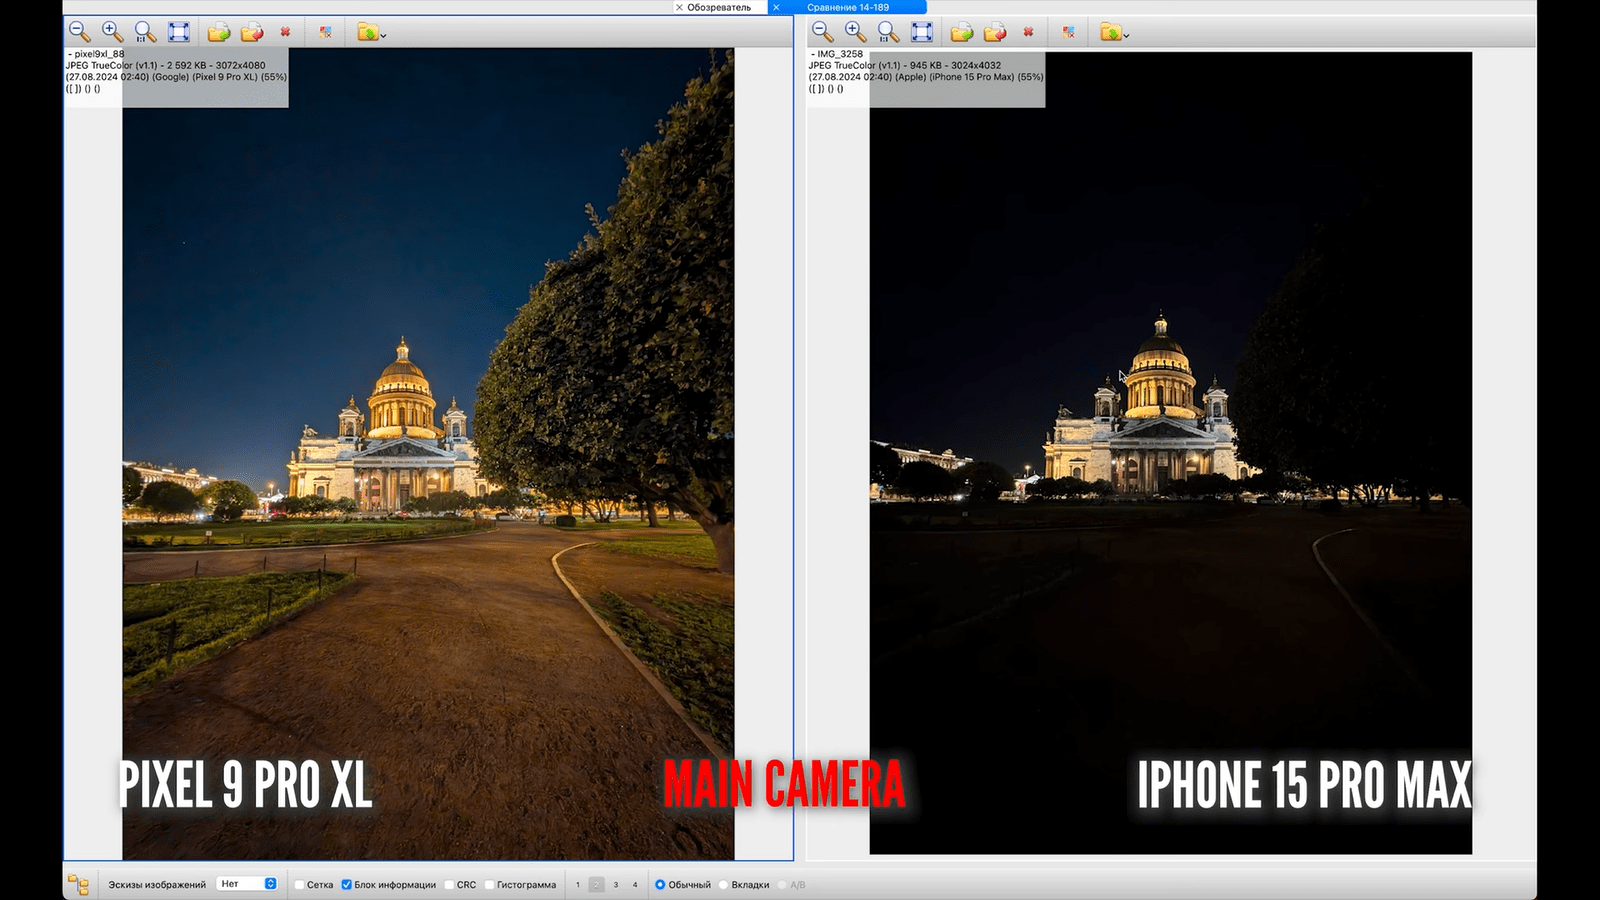Set compare pane count to 2
The width and height of the screenshot is (1600, 900).
tap(597, 885)
